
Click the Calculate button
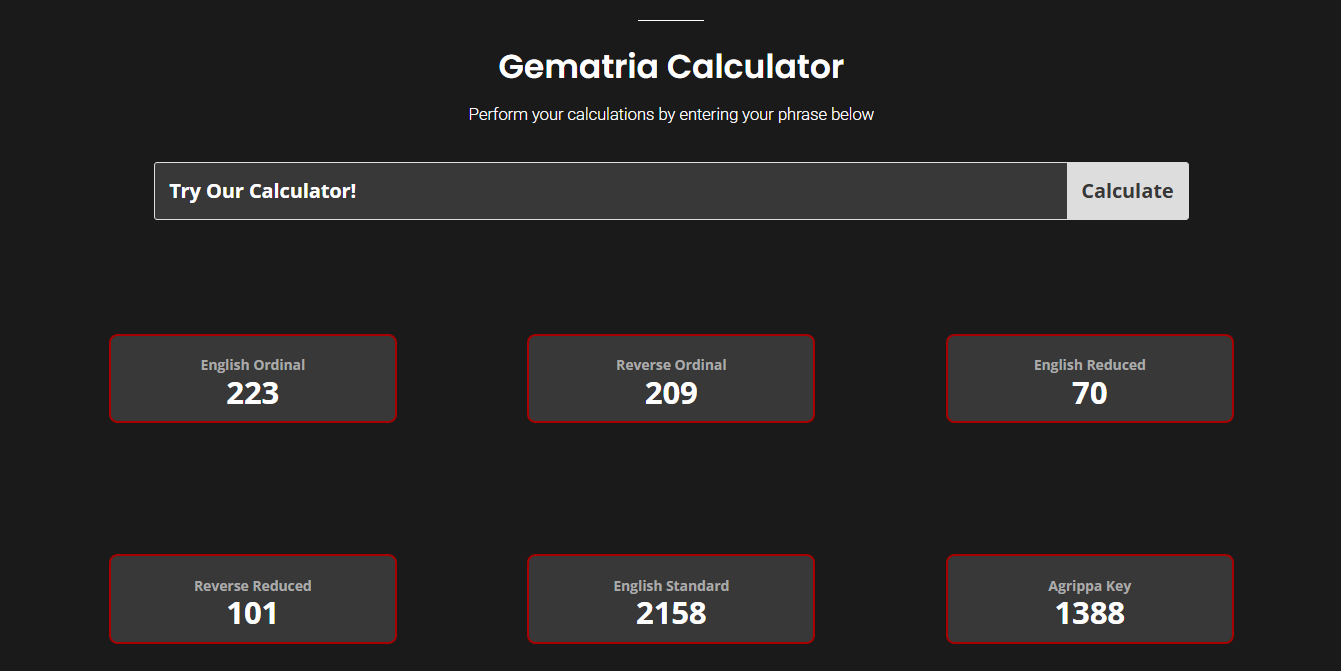tap(1127, 191)
